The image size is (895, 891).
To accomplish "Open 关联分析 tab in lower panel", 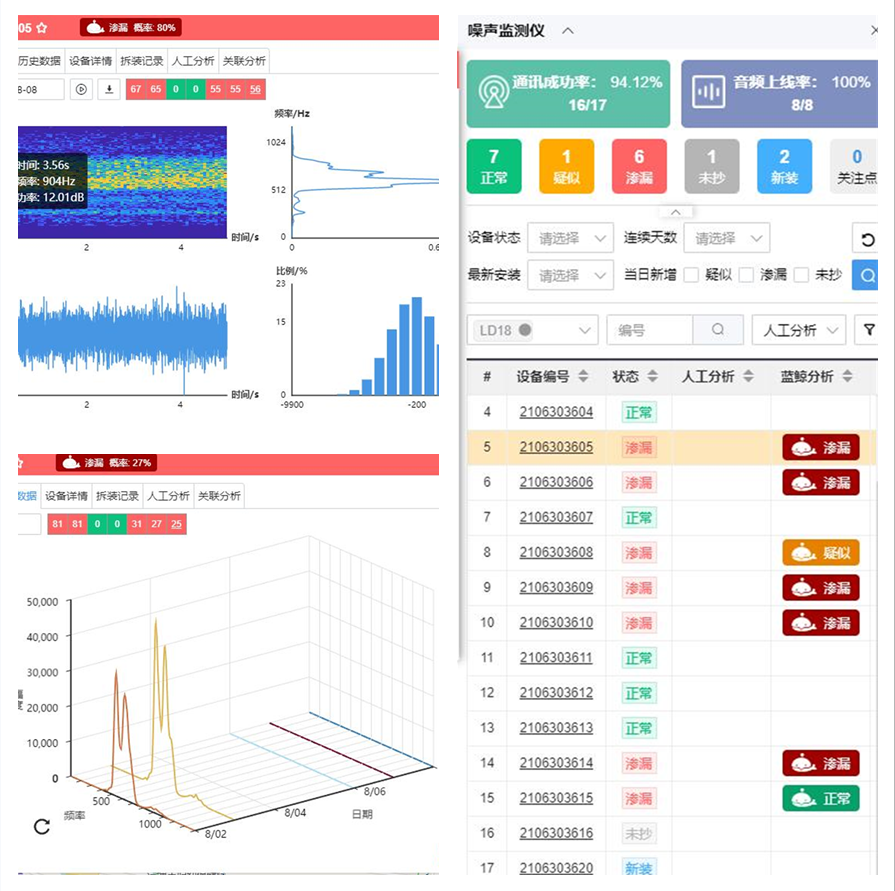I will (219, 496).
